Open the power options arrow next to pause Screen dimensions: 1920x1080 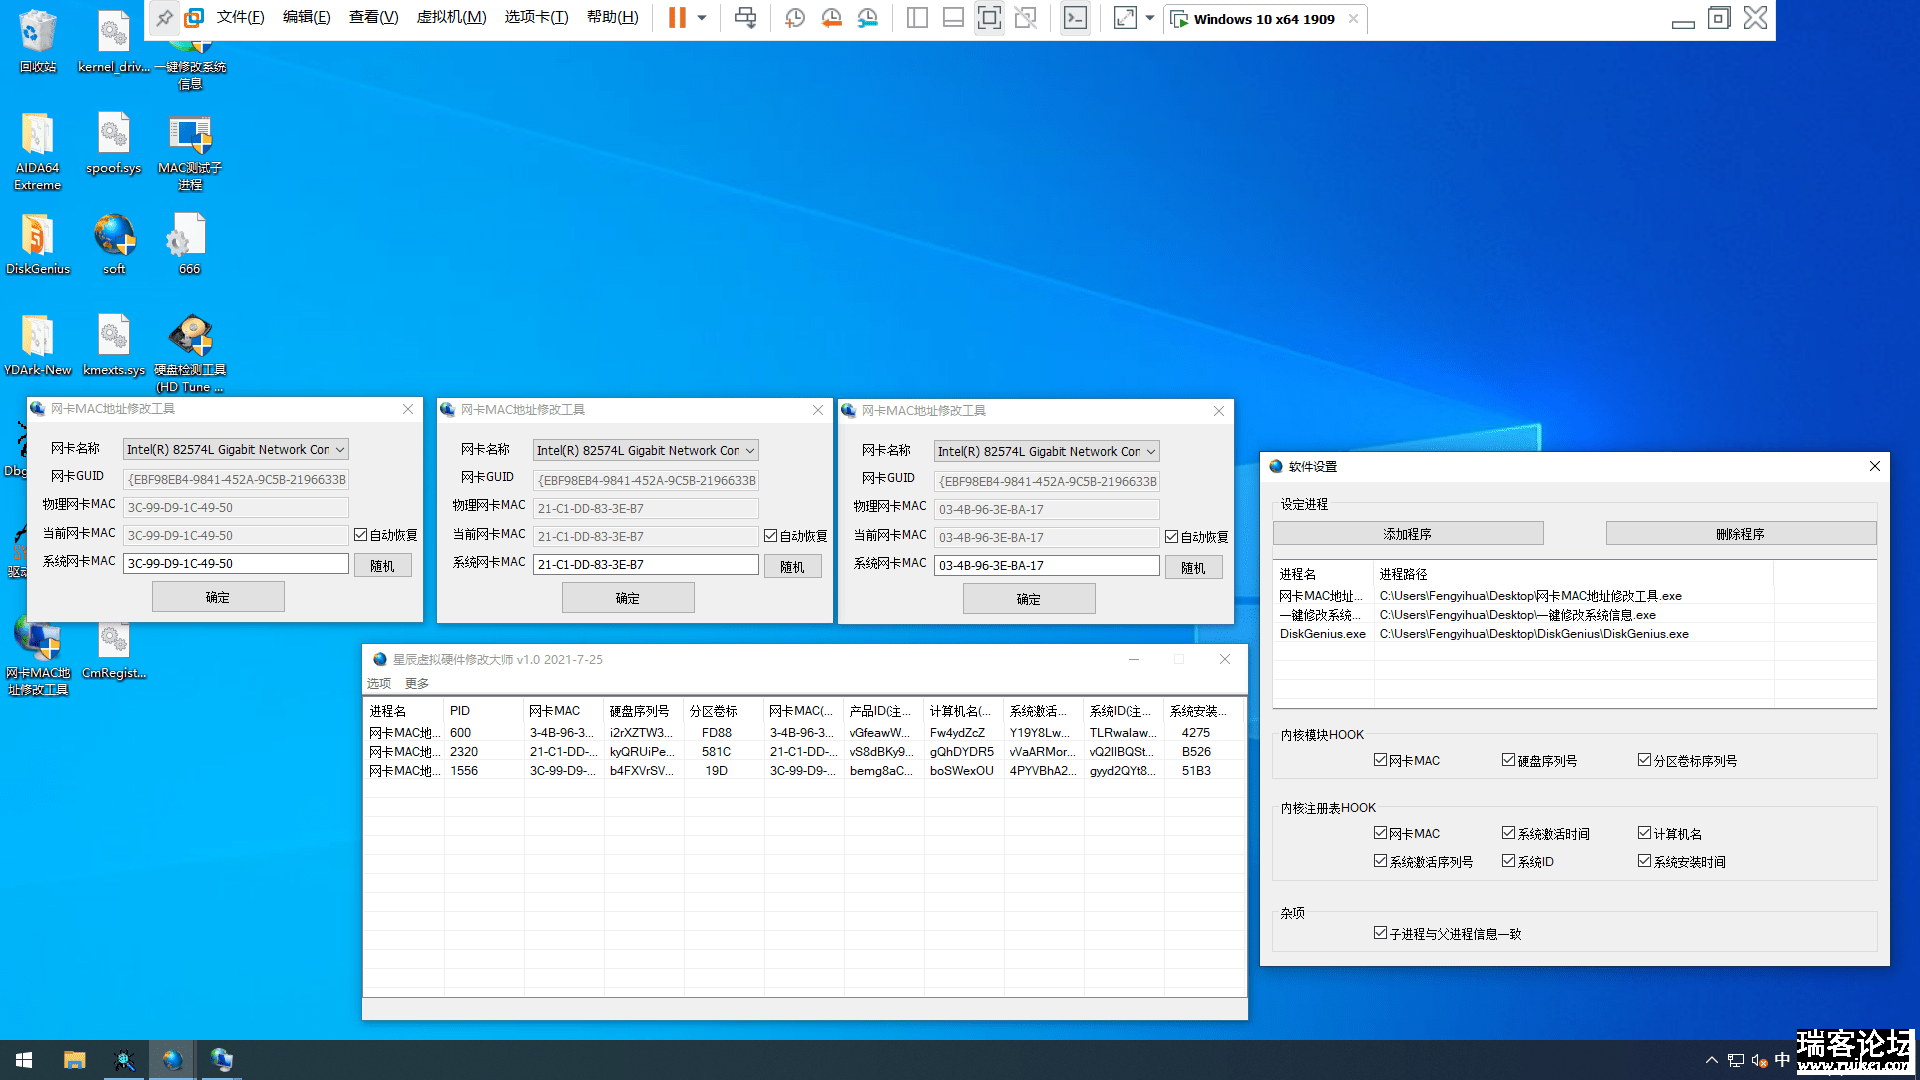click(702, 18)
